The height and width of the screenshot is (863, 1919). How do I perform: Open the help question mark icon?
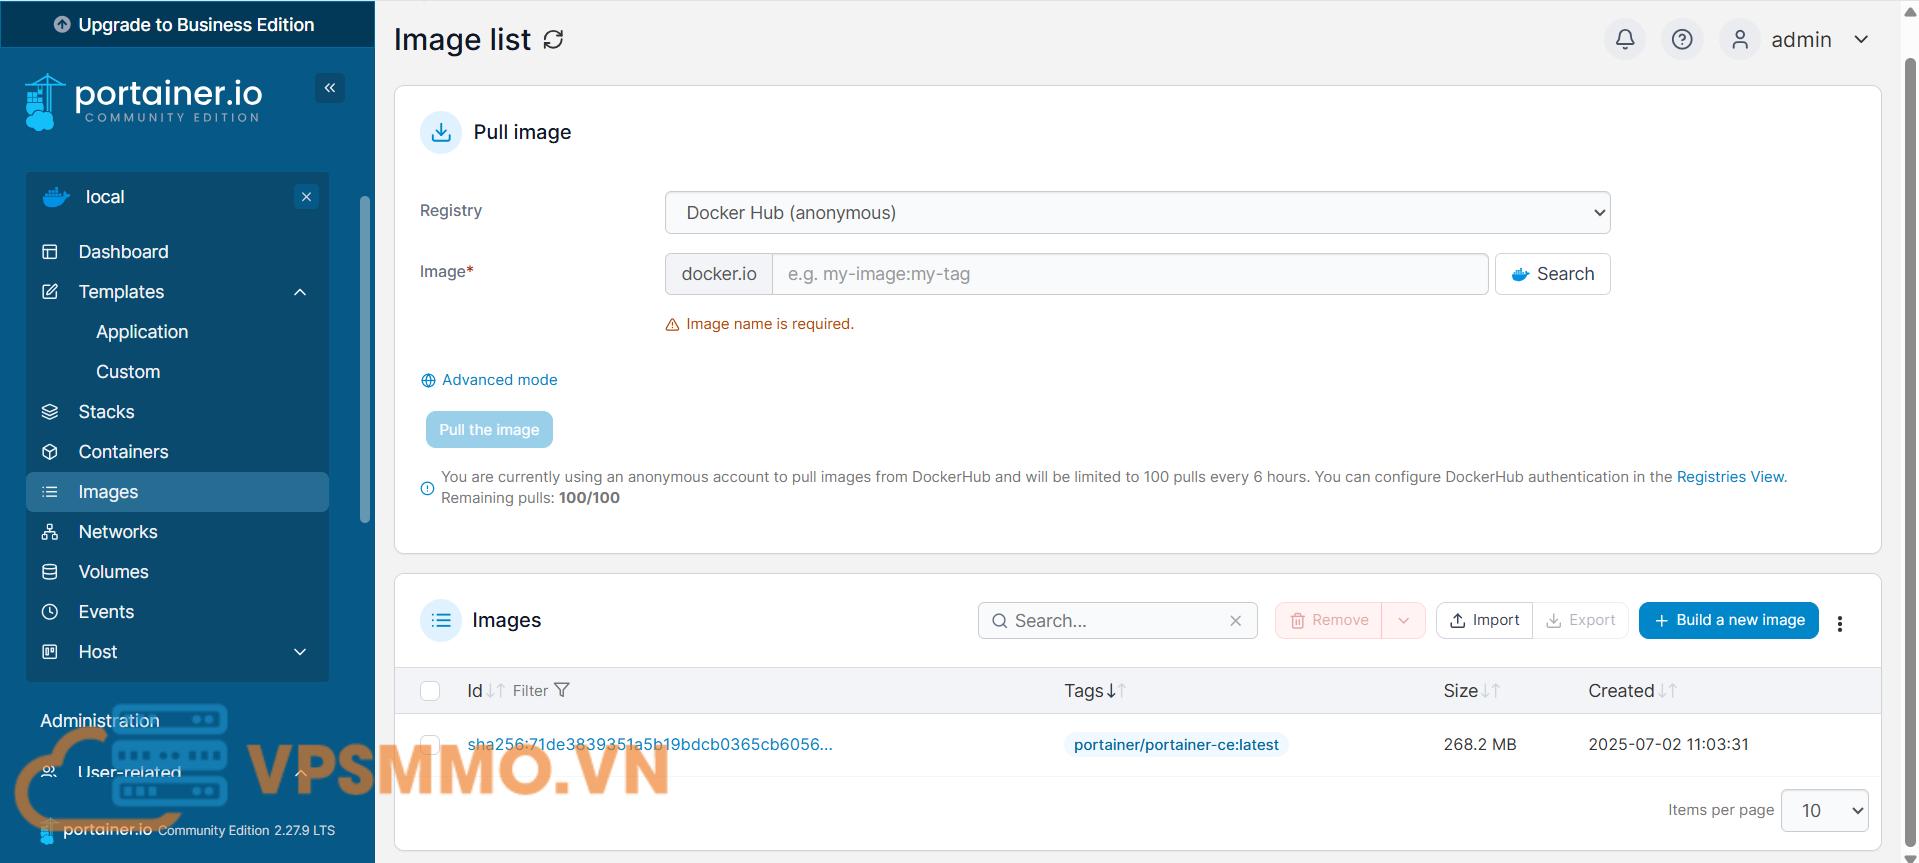point(1682,39)
